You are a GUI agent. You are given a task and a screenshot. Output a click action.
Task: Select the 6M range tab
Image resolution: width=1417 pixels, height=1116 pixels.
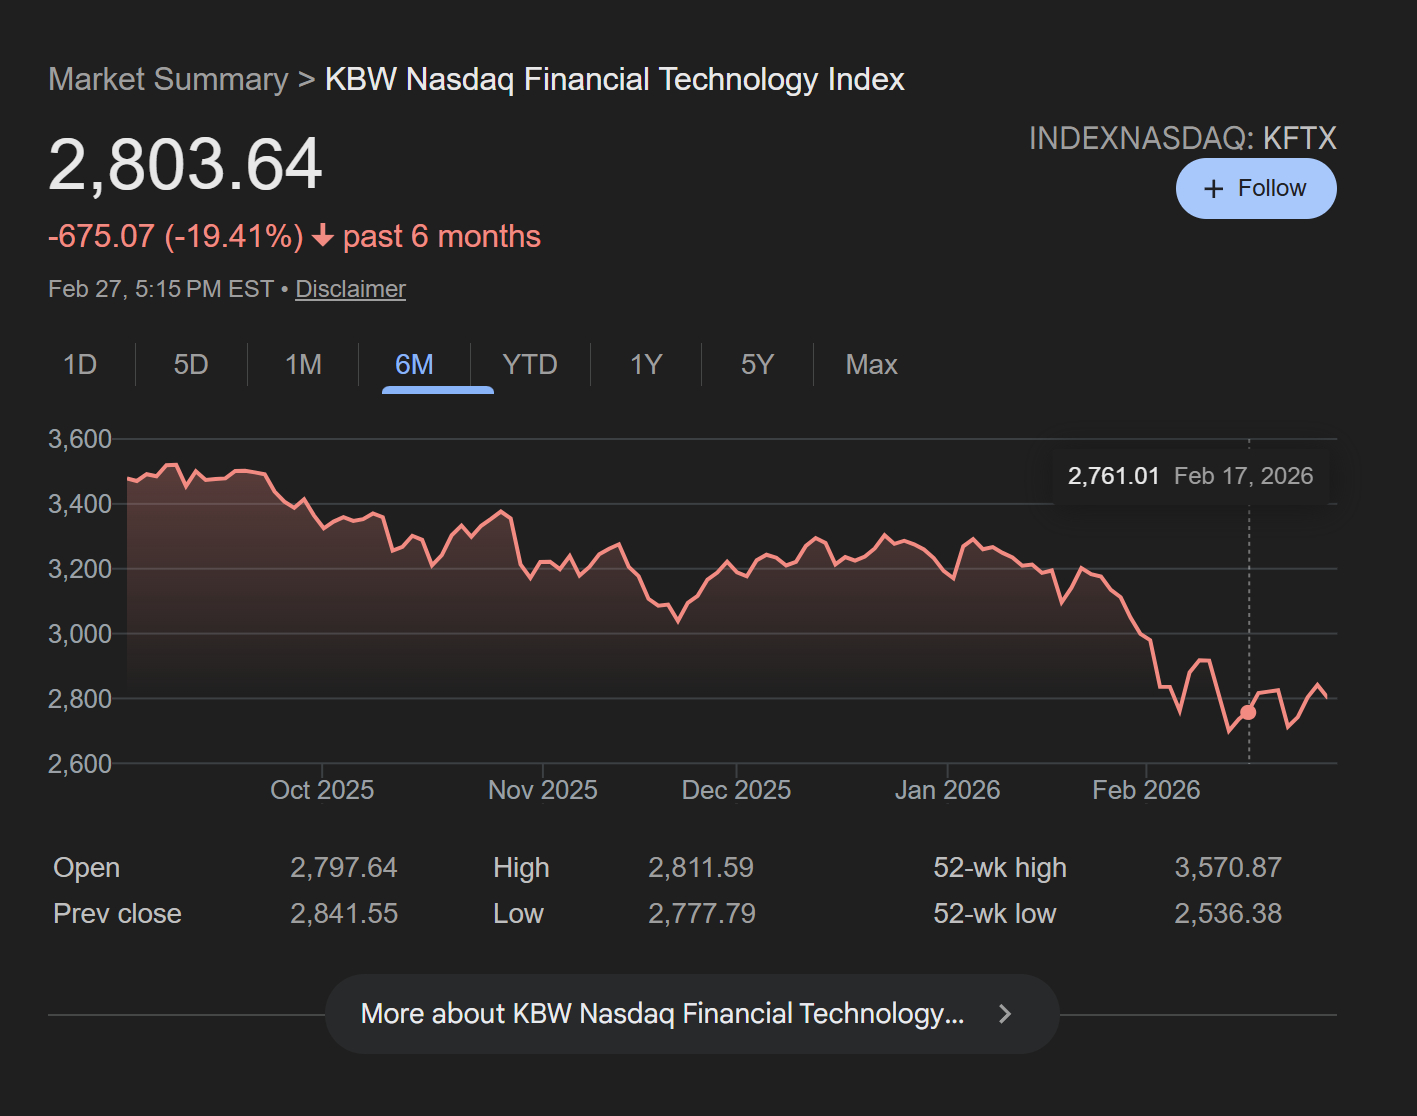point(414,365)
